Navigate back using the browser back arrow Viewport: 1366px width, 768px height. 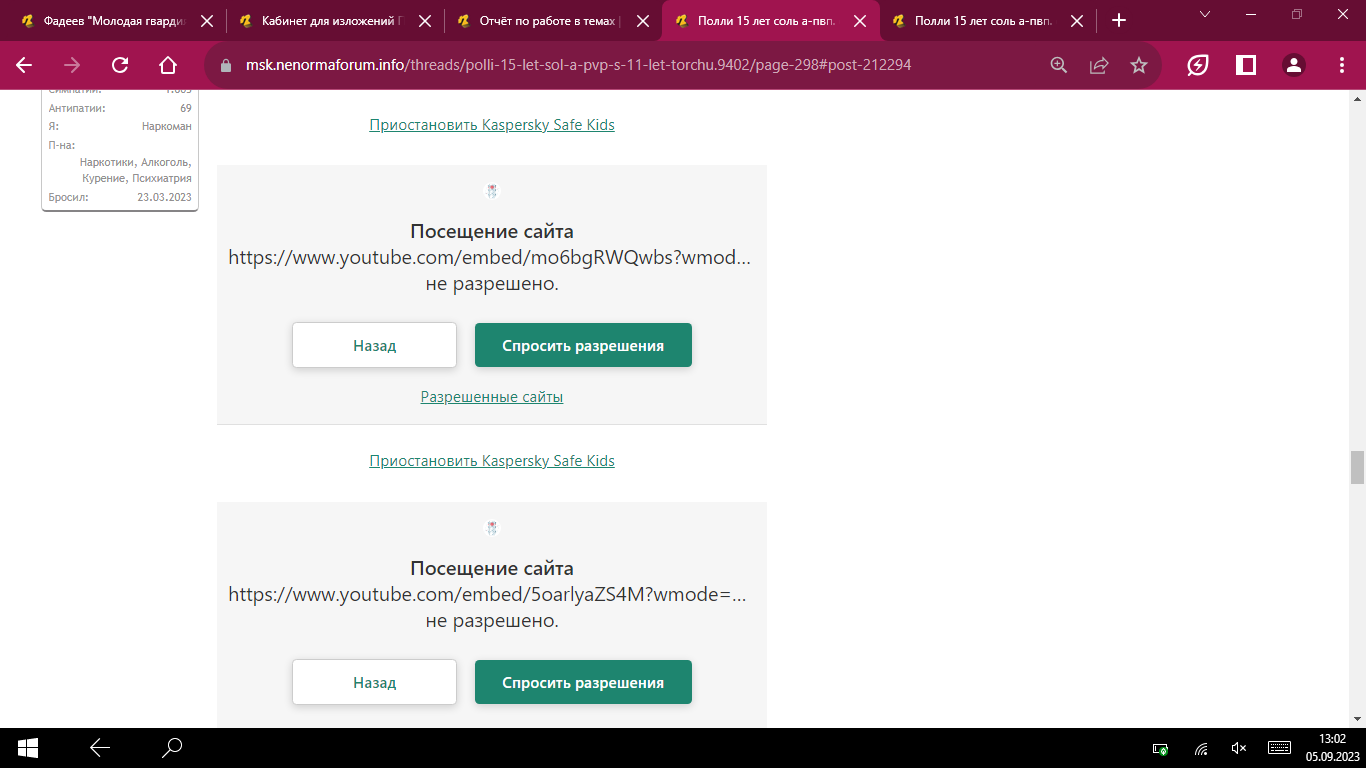click(24, 65)
